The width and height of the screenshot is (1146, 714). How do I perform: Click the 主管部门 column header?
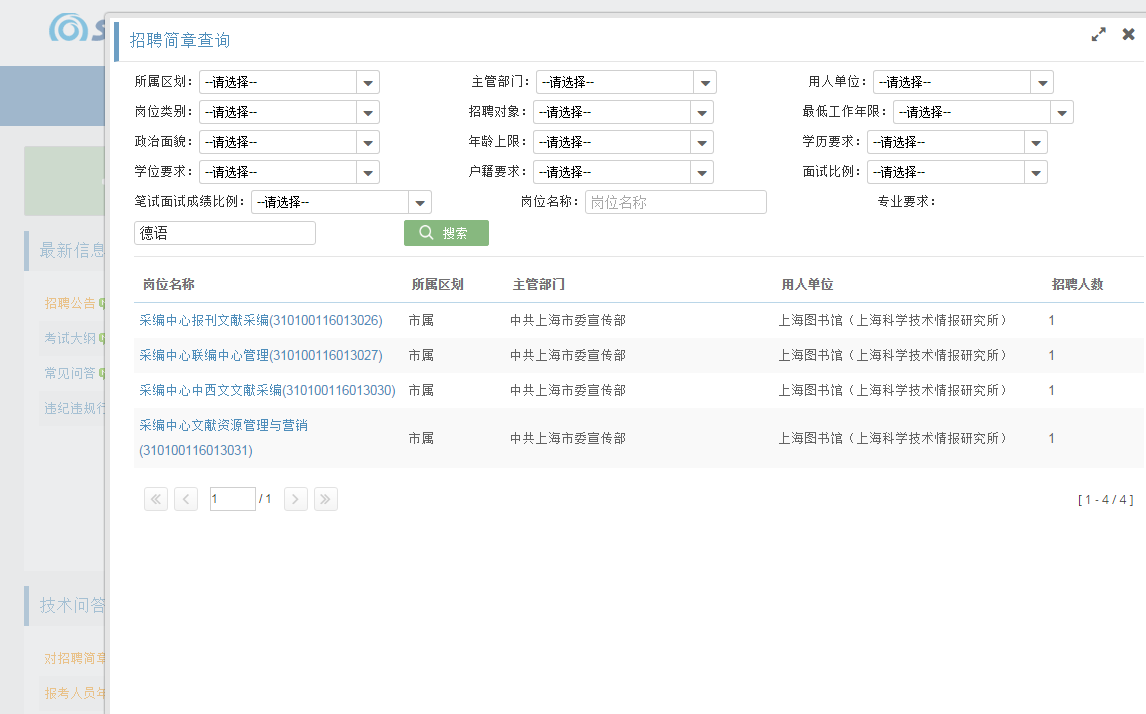pos(539,284)
